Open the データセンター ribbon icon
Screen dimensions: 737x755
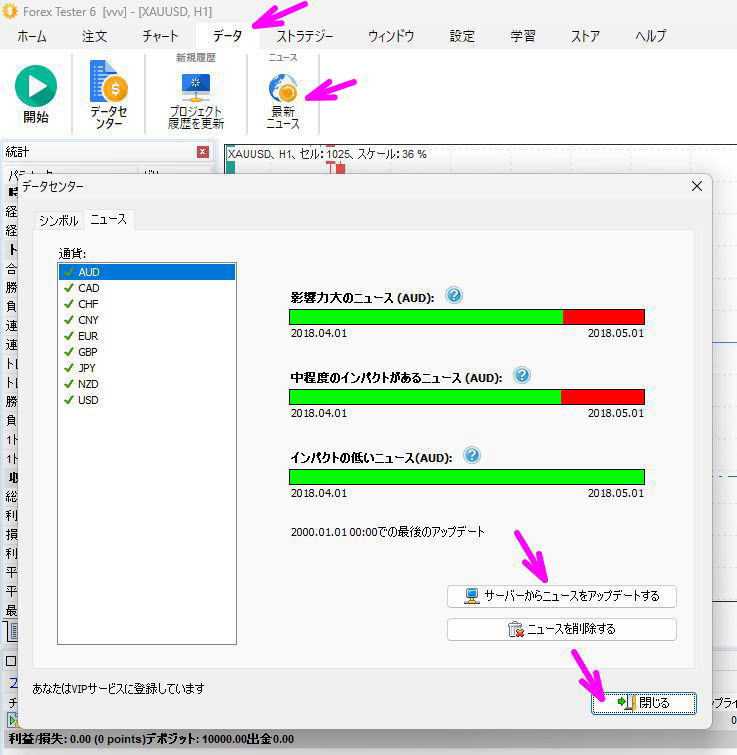click(x=108, y=80)
